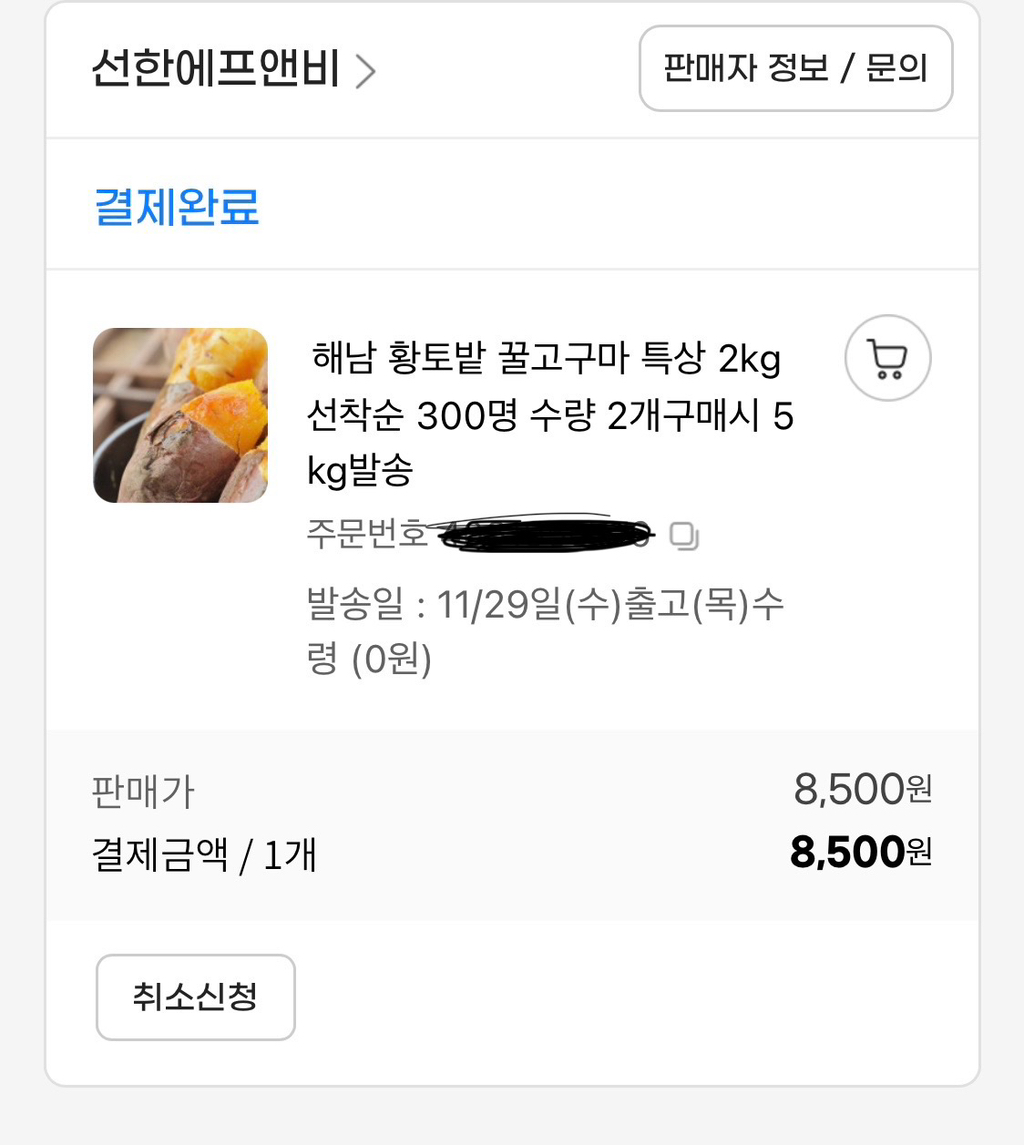
Task: Copy the order number with copy icon
Action: click(684, 536)
